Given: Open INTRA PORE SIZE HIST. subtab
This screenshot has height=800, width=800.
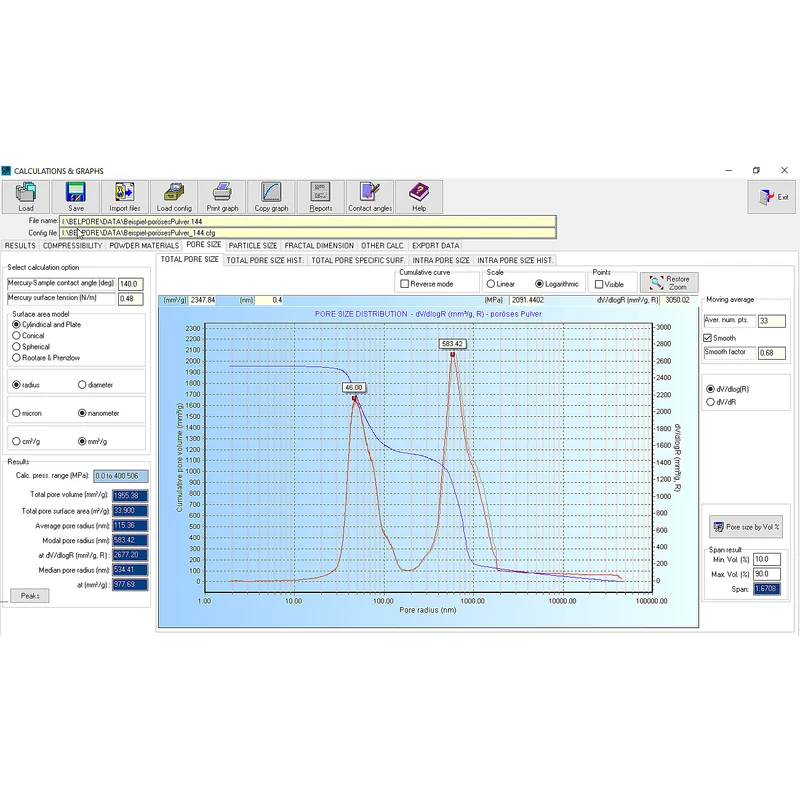Looking at the screenshot, I should click(515, 261).
